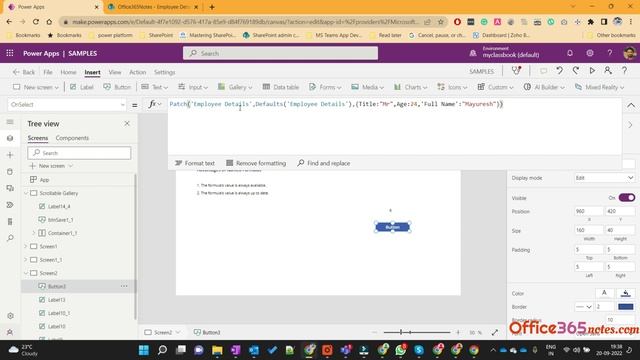This screenshot has height=360, width=640.
Task: Redo the last change
Action: coord(576,71)
